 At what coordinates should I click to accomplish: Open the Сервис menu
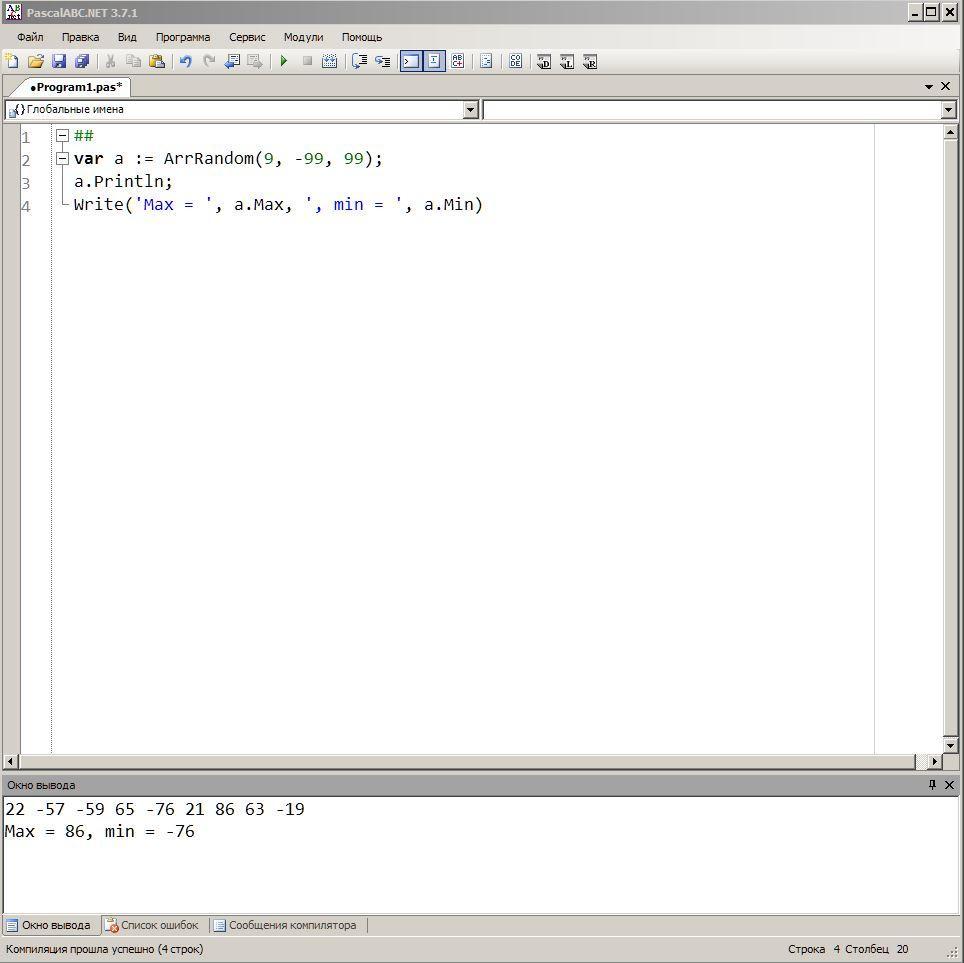tap(247, 37)
